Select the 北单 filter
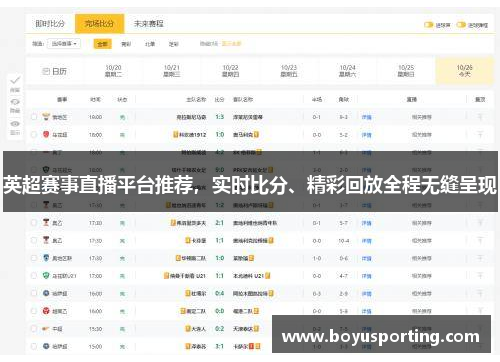 pyautogui.click(x=150, y=44)
